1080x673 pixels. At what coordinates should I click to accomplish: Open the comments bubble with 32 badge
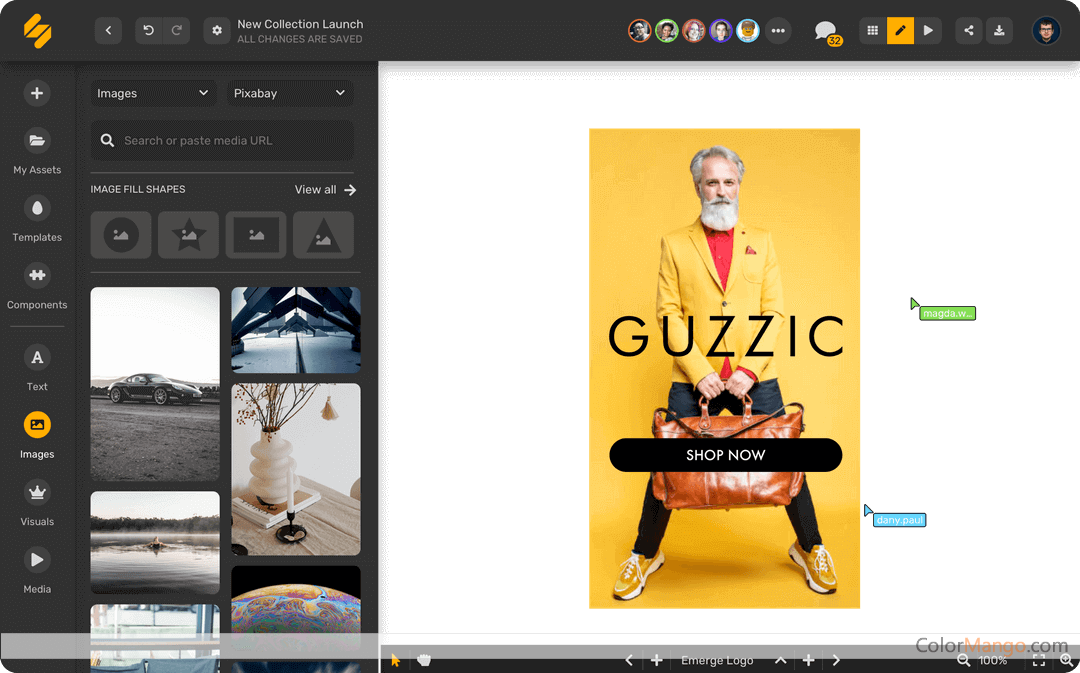[825, 31]
